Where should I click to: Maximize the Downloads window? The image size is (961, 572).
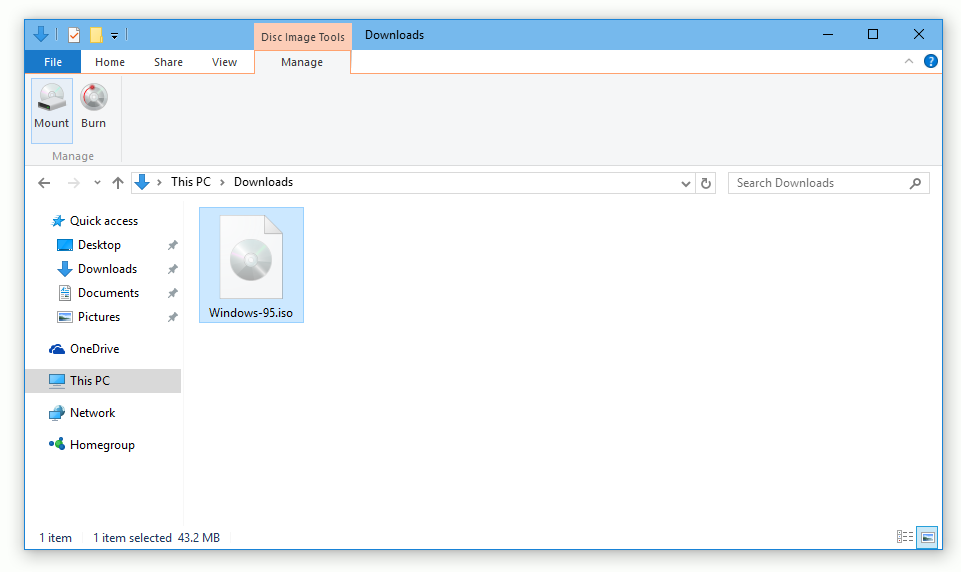pos(873,34)
